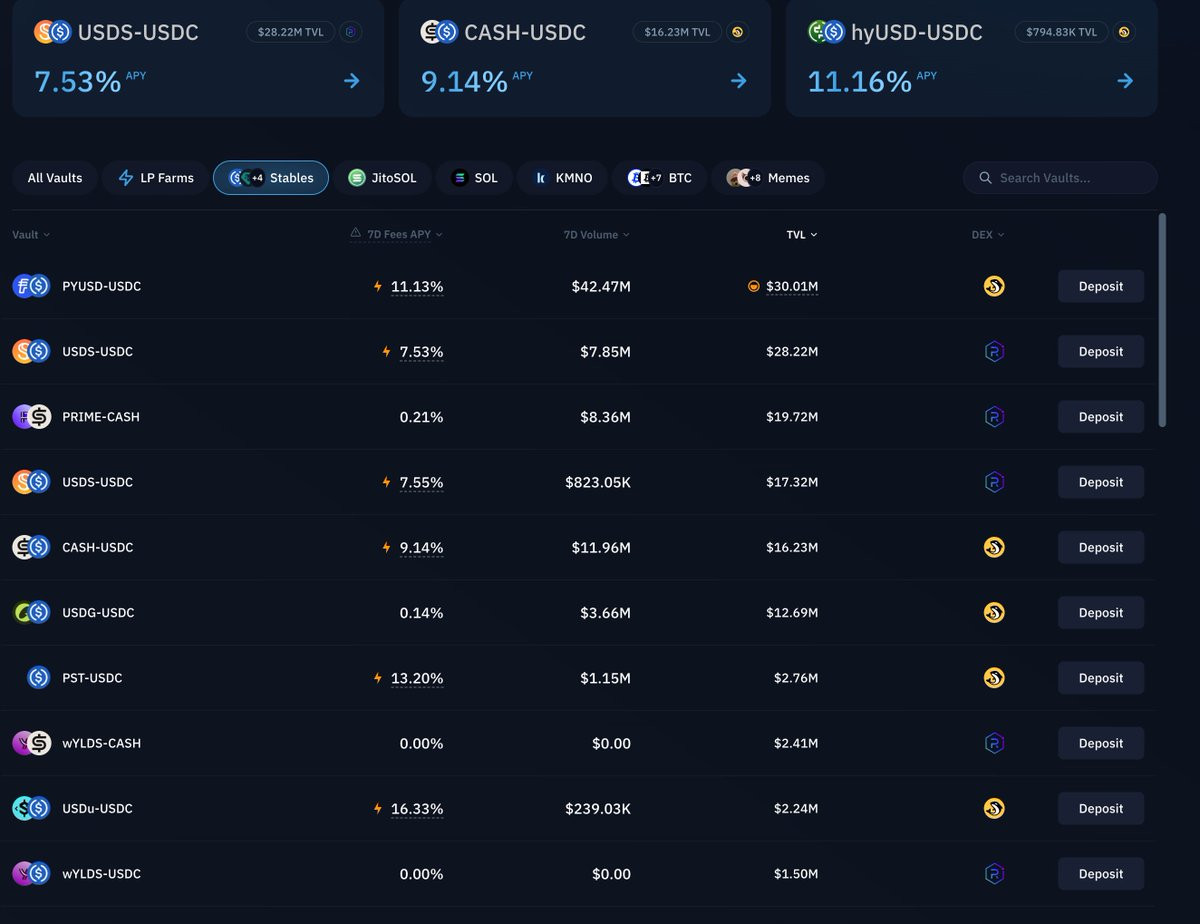
Task: Click $794.83K TVL badge on featured card
Action: pyautogui.click(x=1061, y=32)
